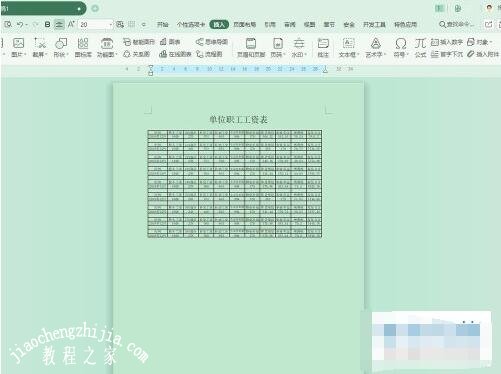Click the right indent marker on ruler

coord(325,69)
